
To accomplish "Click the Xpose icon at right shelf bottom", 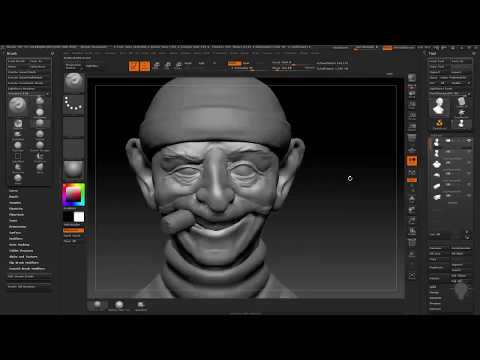I will pos(412,276).
